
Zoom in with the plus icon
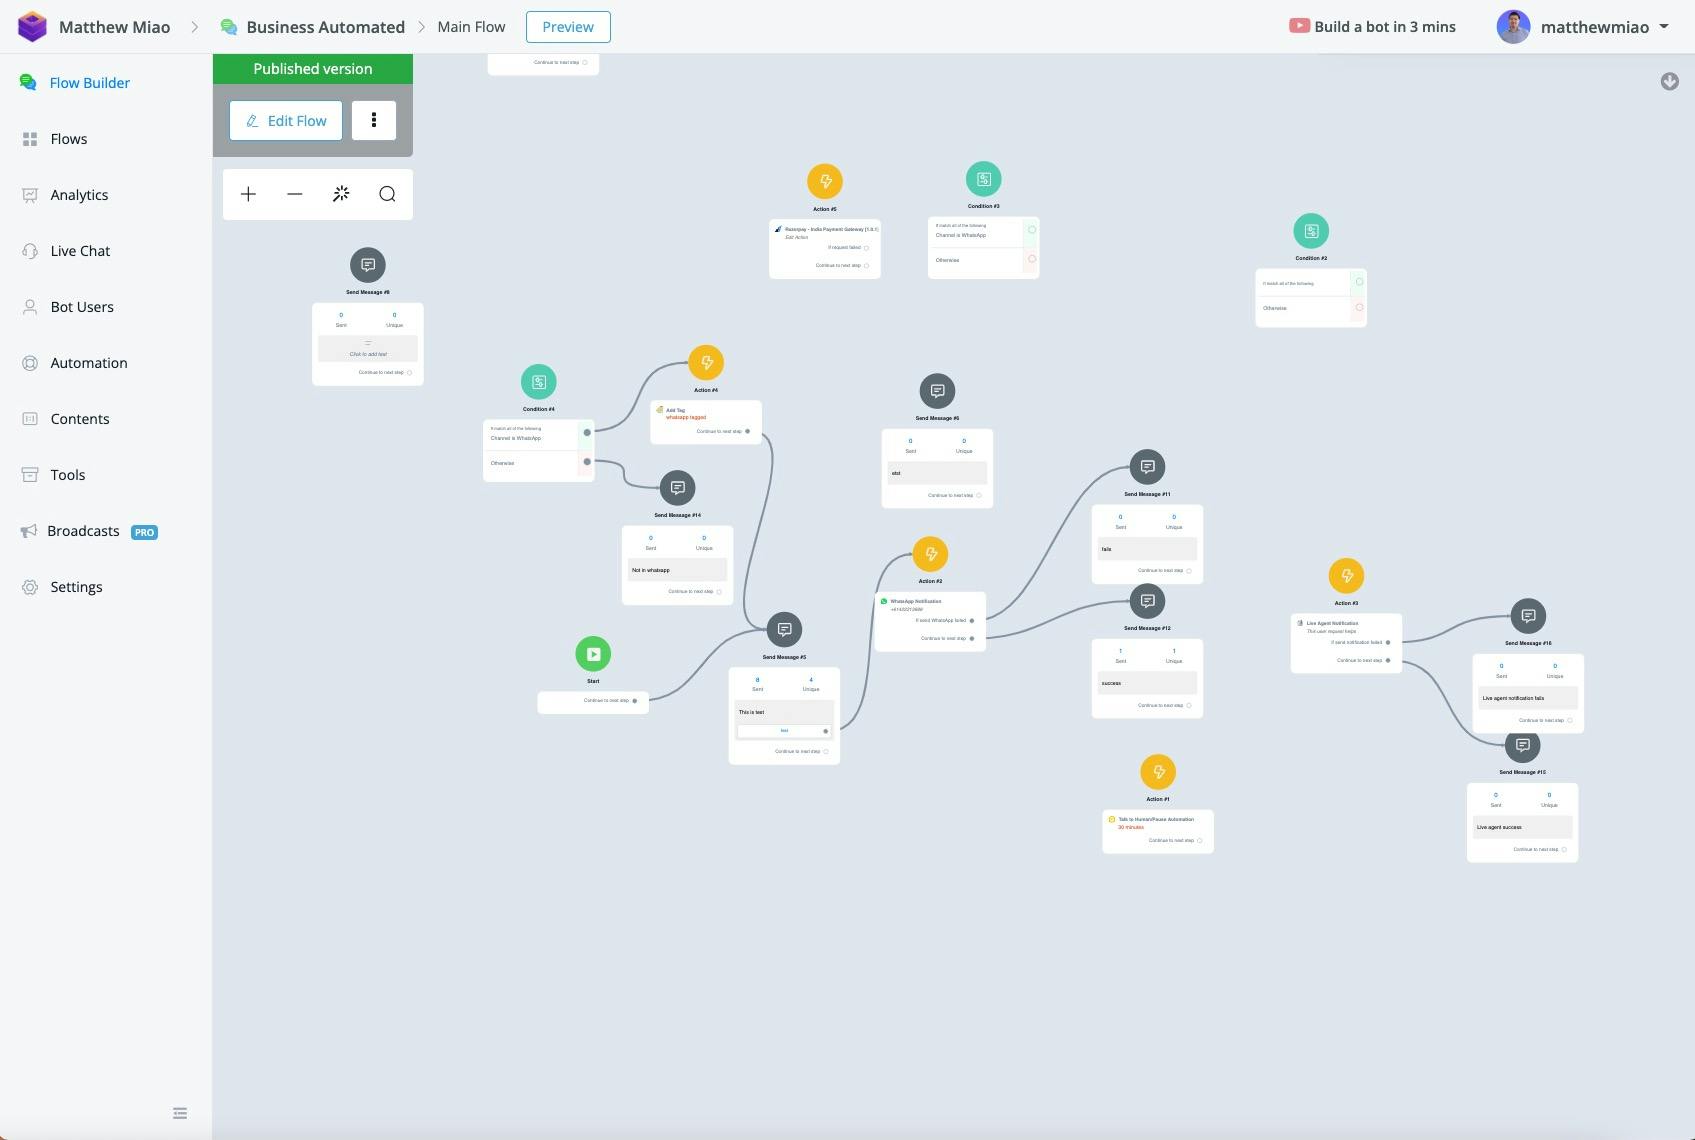pos(248,194)
